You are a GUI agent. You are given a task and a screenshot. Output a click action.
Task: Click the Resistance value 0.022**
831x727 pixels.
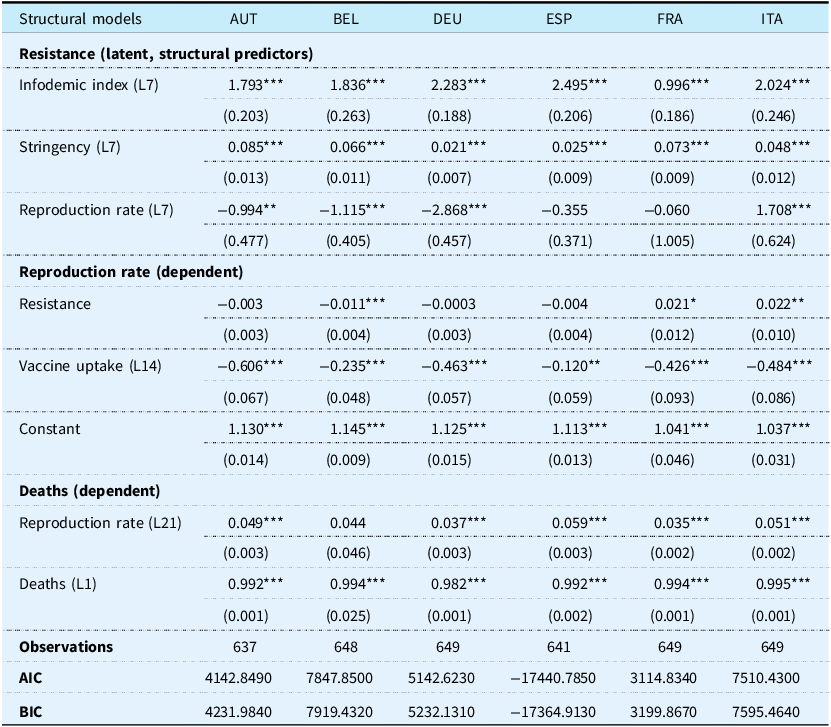pos(780,304)
